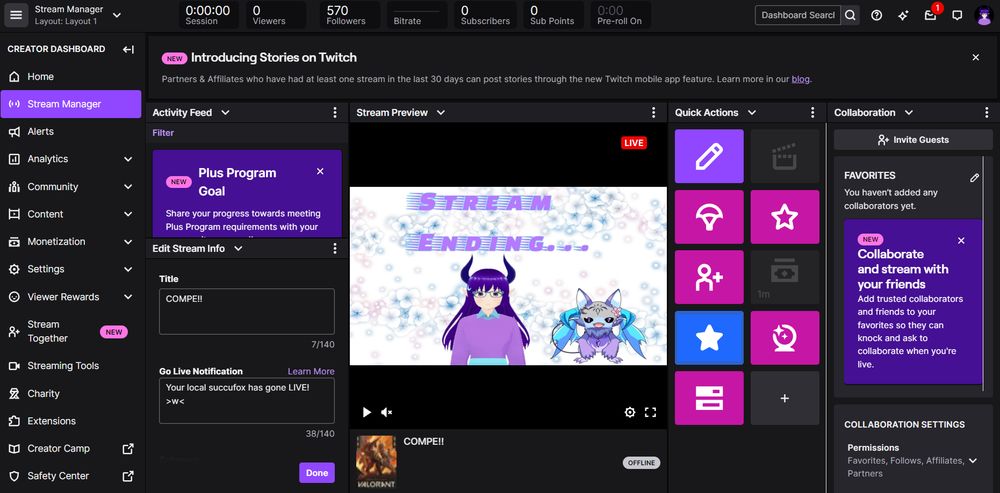Click the stacked bars layout quick action
Screen dimensions: 1000x493
(x=709, y=398)
